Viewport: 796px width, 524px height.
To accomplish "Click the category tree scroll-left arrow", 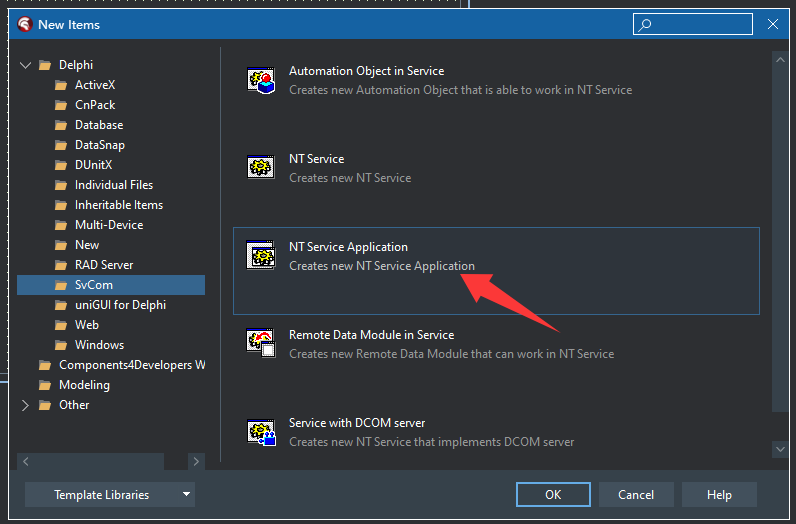I will 25,462.
